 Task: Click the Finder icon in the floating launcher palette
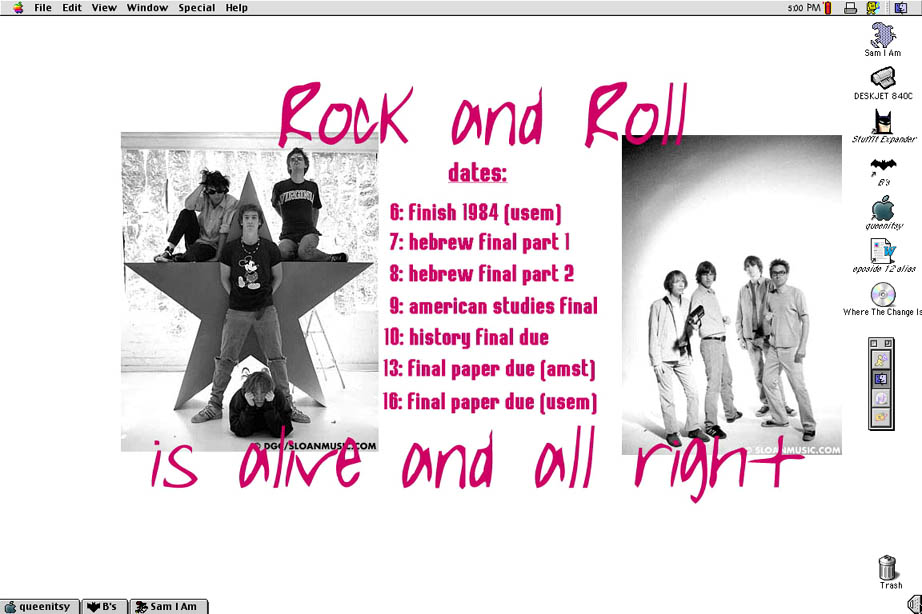[x=882, y=379]
